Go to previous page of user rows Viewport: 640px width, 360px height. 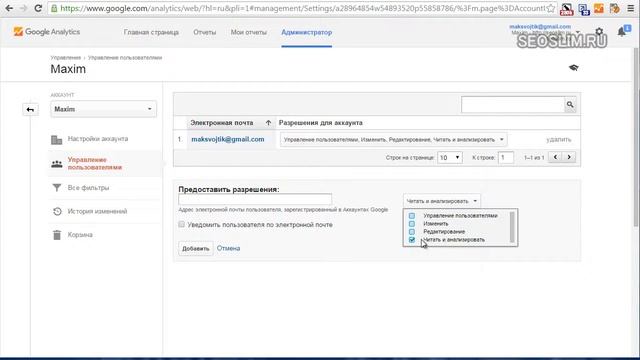555,157
